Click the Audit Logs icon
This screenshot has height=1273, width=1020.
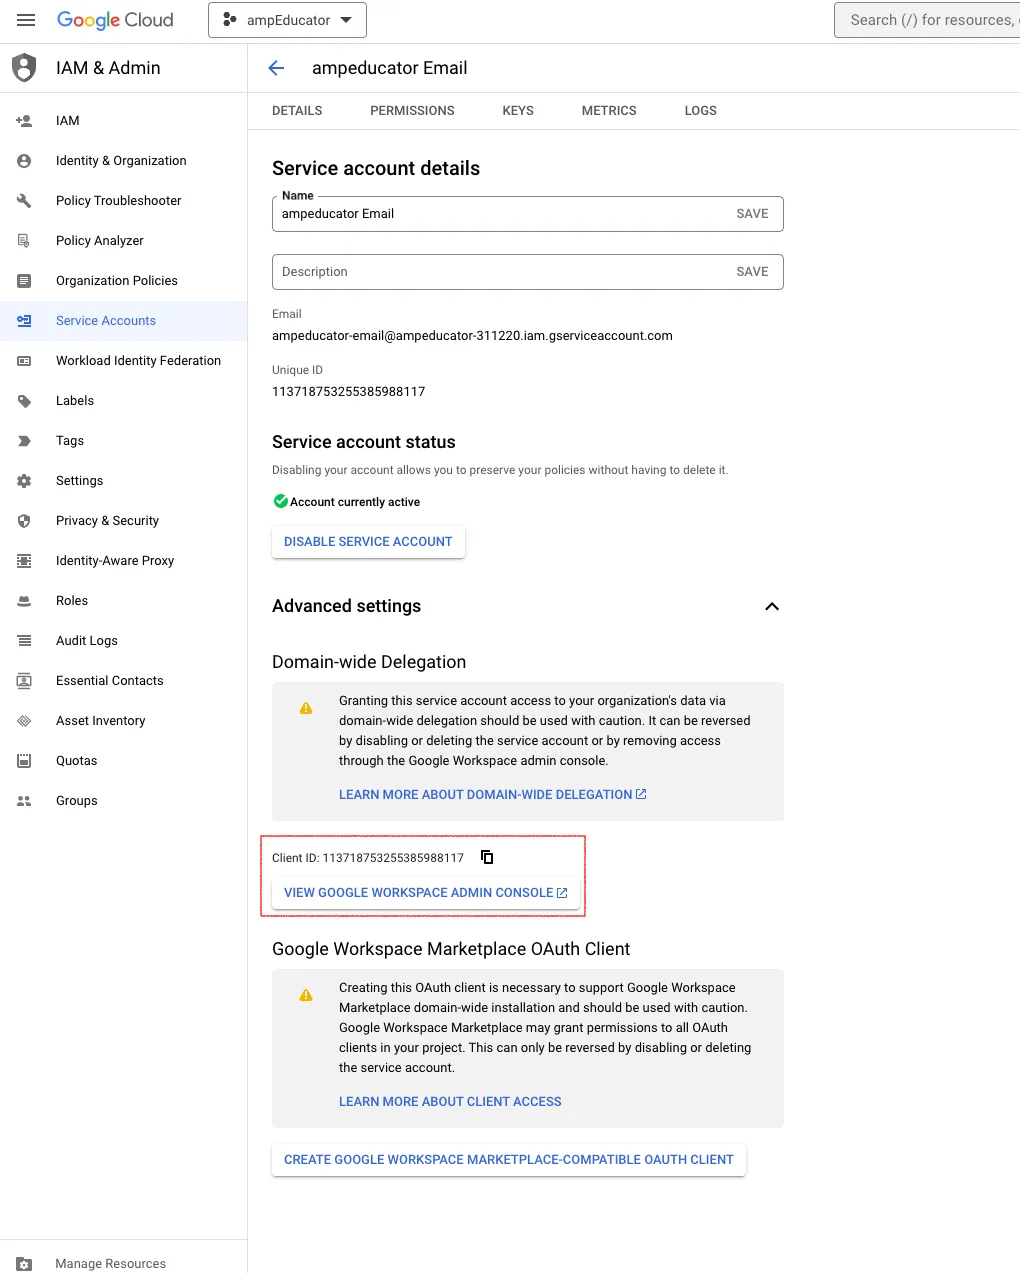(x=24, y=641)
